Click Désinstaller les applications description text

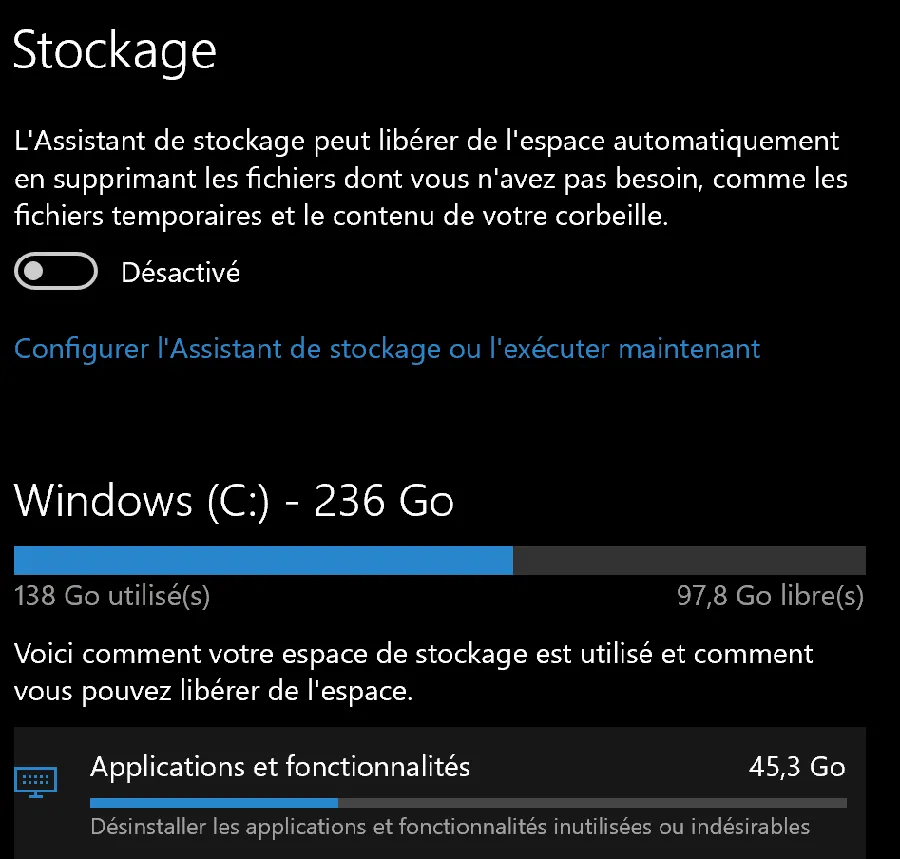450,826
